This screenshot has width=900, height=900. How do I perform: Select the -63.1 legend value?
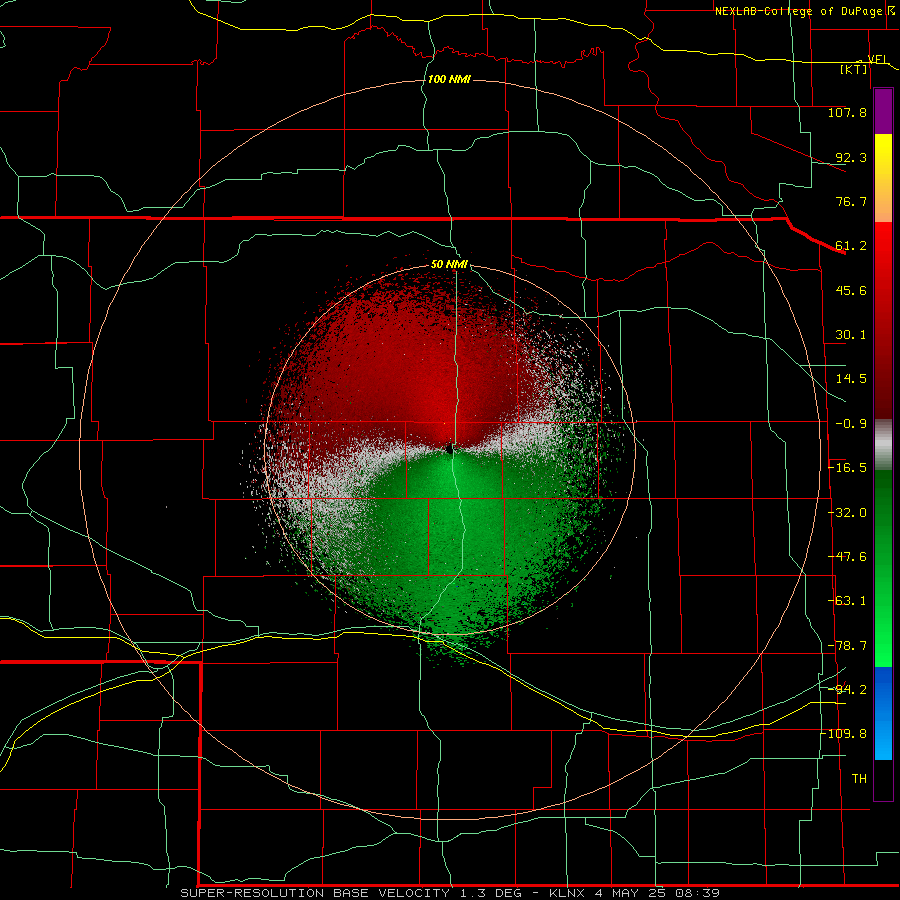[847, 601]
